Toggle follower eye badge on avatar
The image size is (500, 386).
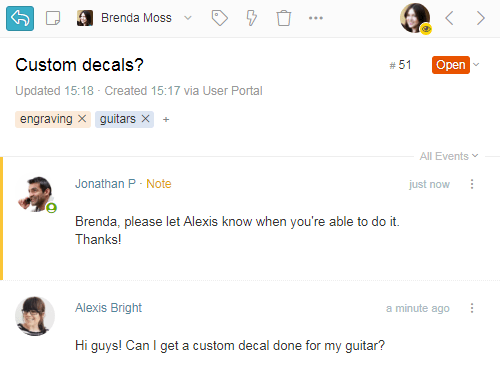[426, 29]
